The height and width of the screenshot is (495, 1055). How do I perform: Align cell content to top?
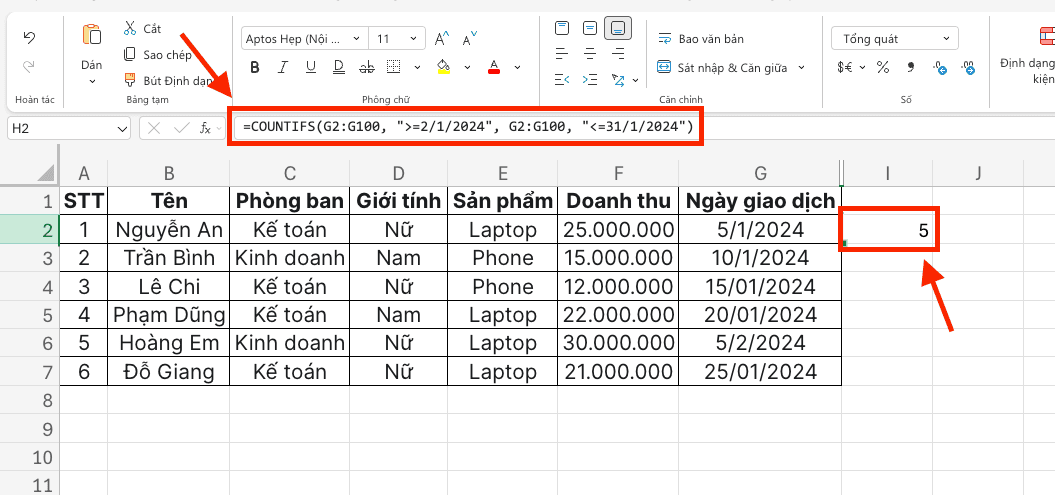click(x=562, y=28)
